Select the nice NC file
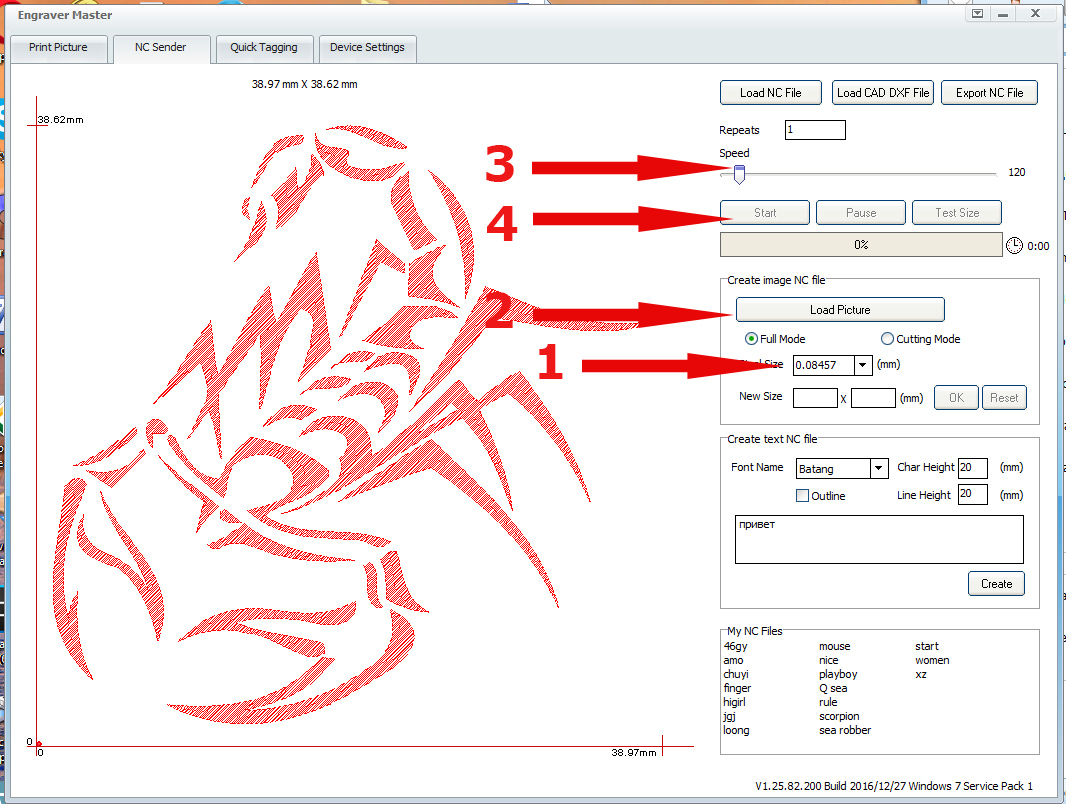 (x=828, y=660)
